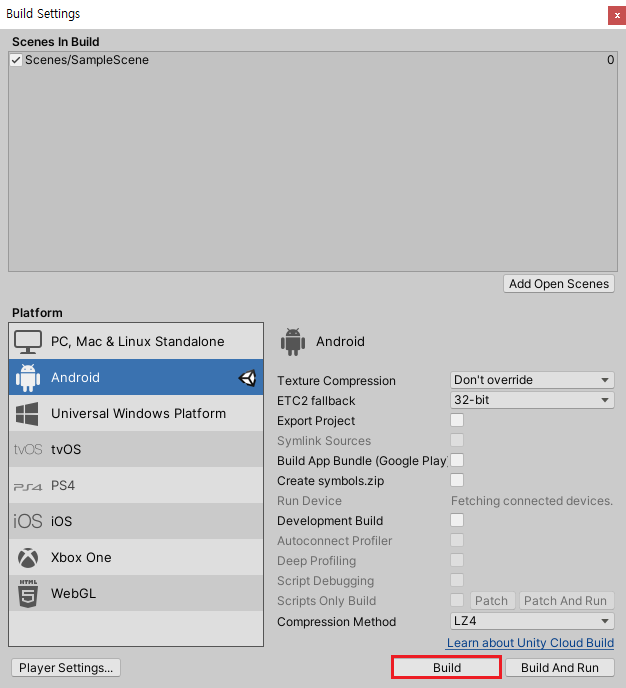Close the Build Settings window

pos(617,16)
